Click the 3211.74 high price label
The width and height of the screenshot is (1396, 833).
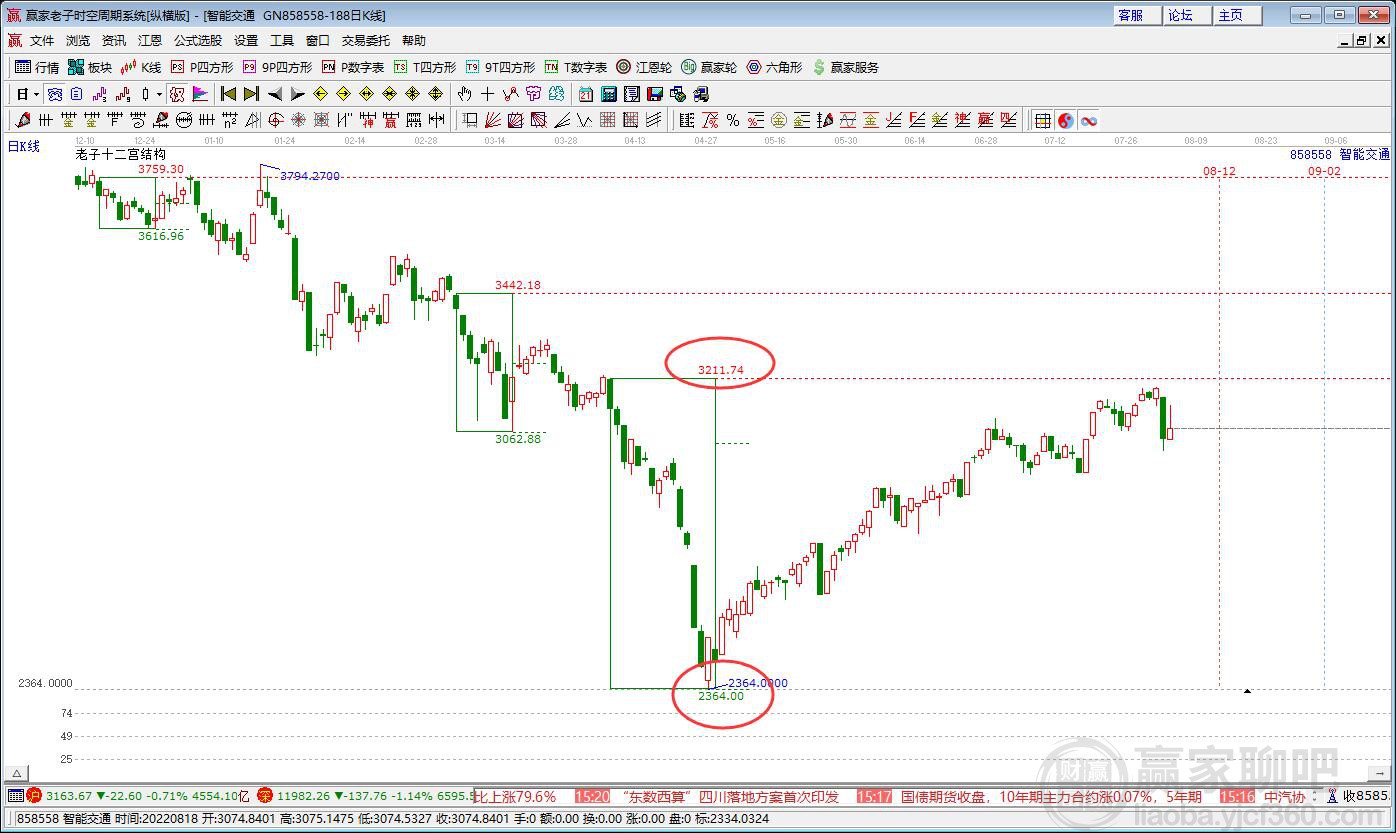(721, 370)
